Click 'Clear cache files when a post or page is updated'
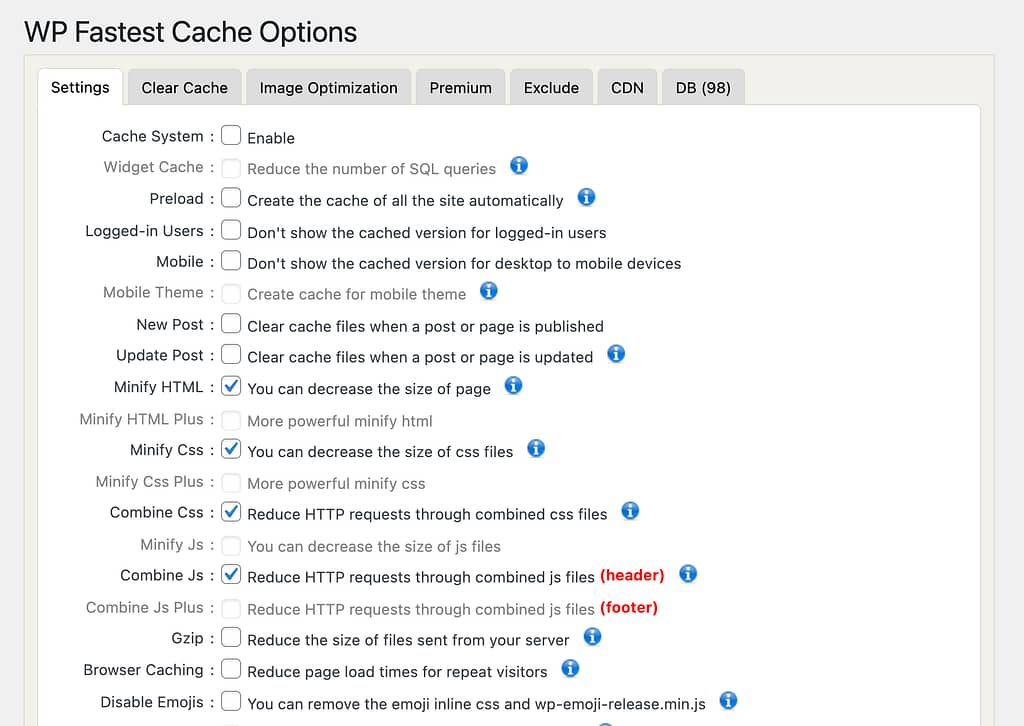This screenshot has height=726, width=1024. tap(420, 357)
